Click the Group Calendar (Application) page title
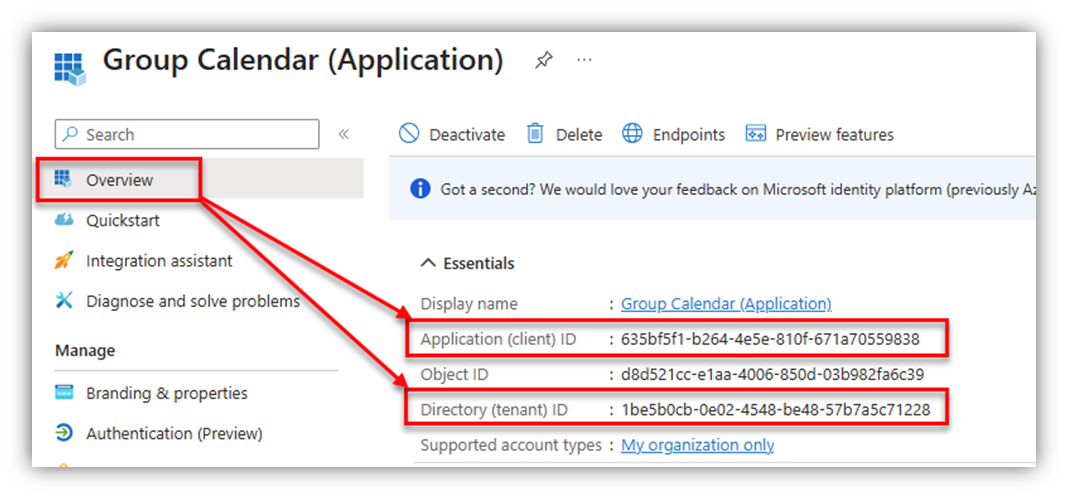The image size is (1068, 499). click(303, 61)
